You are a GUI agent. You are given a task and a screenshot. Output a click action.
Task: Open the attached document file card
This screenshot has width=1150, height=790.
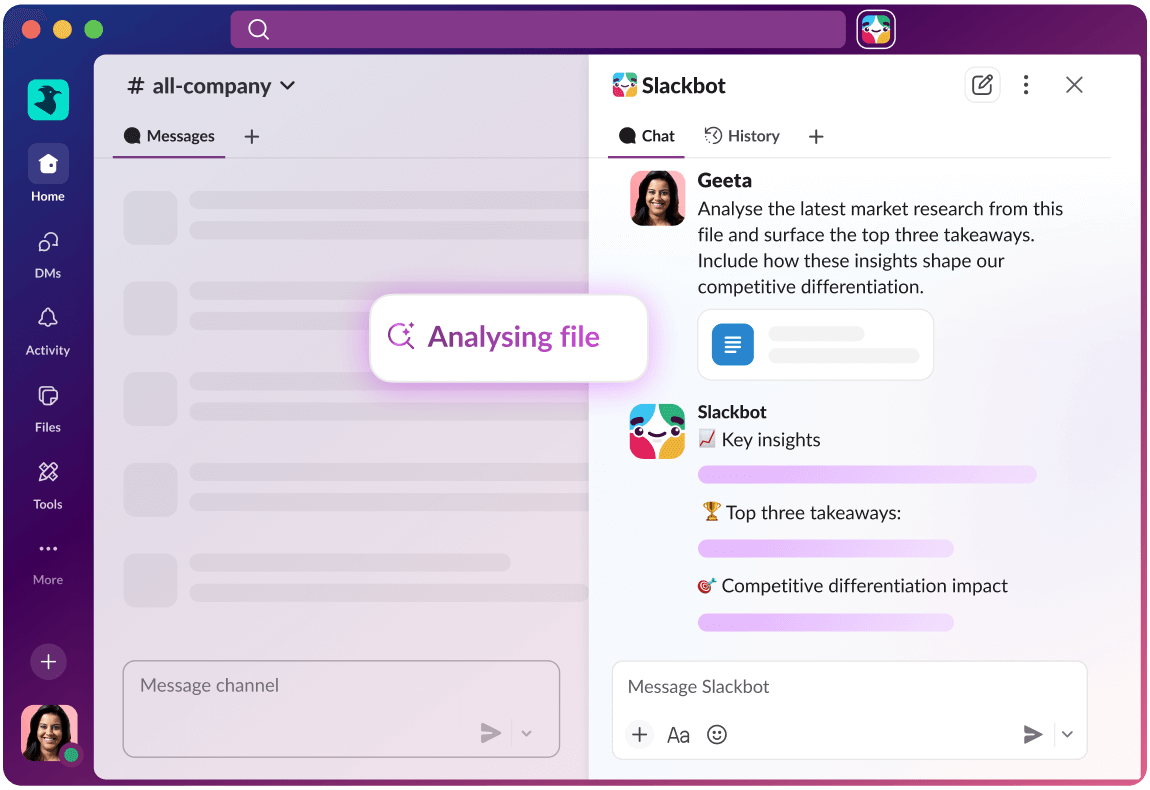point(815,344)
